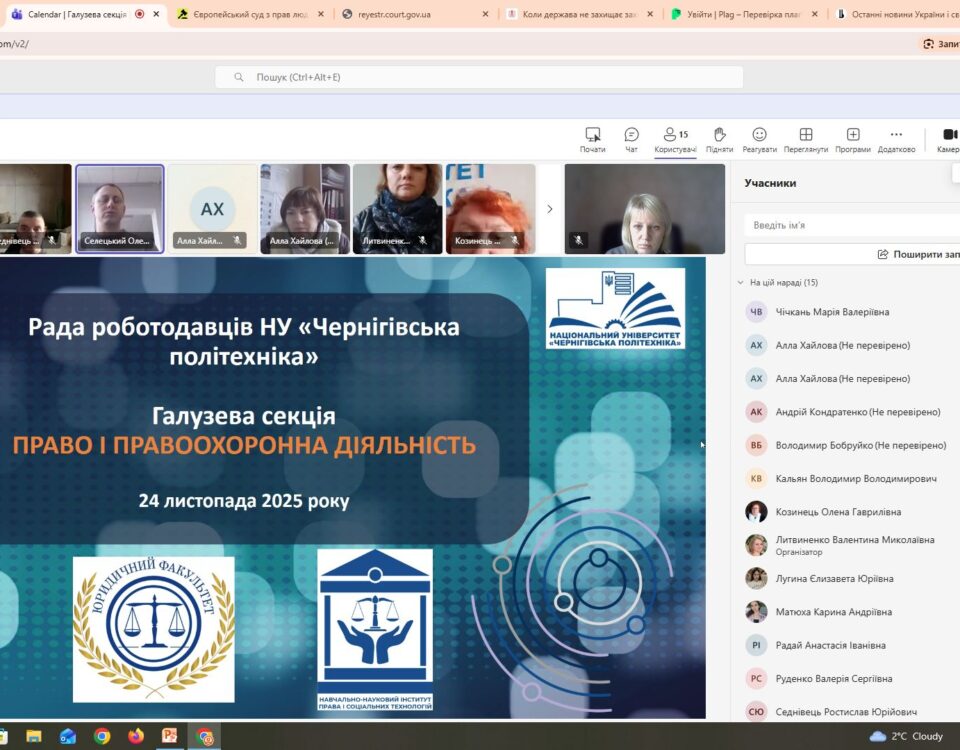Toggle the camera button in meeting toolbar
Image resolution: width=960 pixels, height=750 pixels.
(948, 139)
